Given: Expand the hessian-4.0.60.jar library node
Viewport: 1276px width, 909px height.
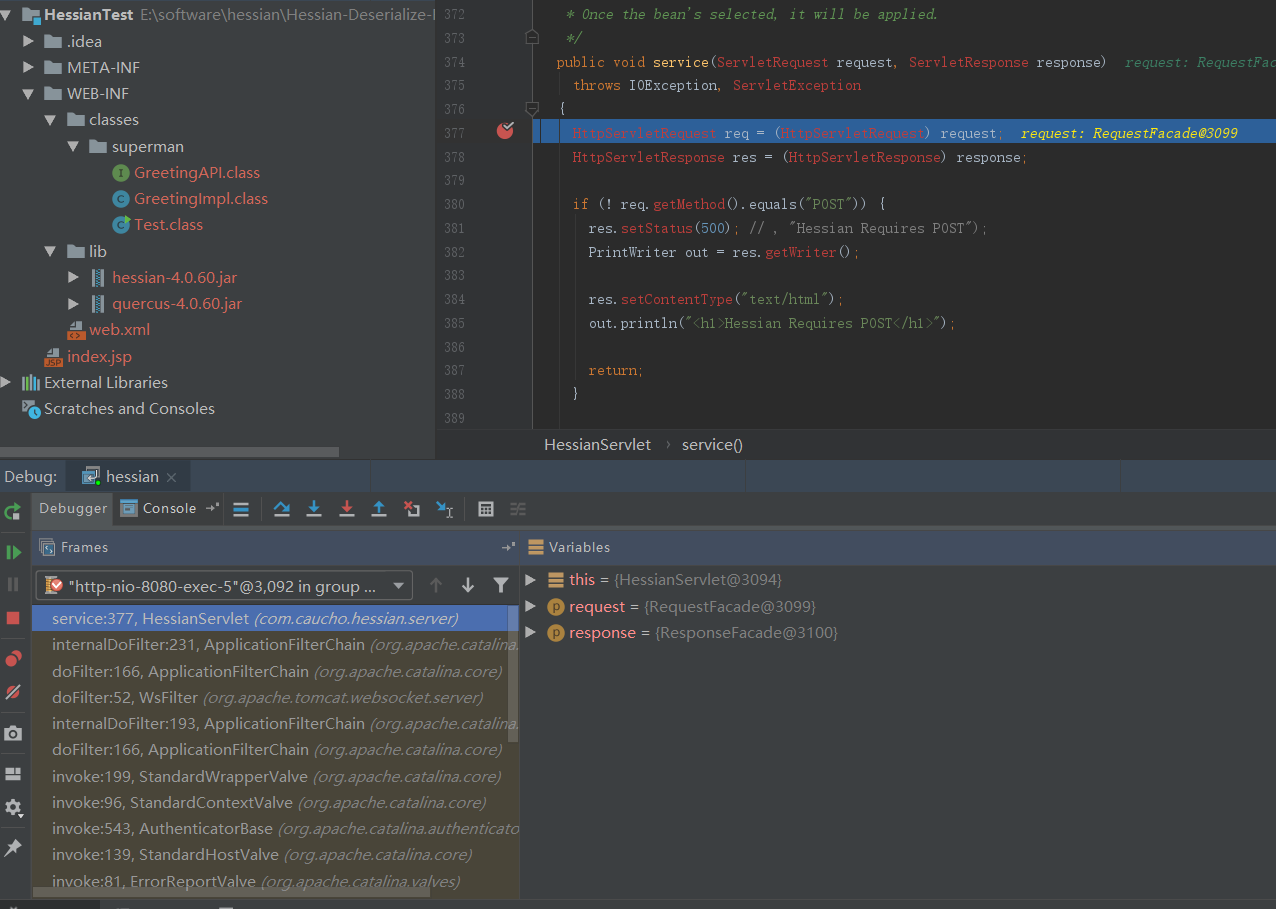Looking at the screenshot, I should (73, 277).
